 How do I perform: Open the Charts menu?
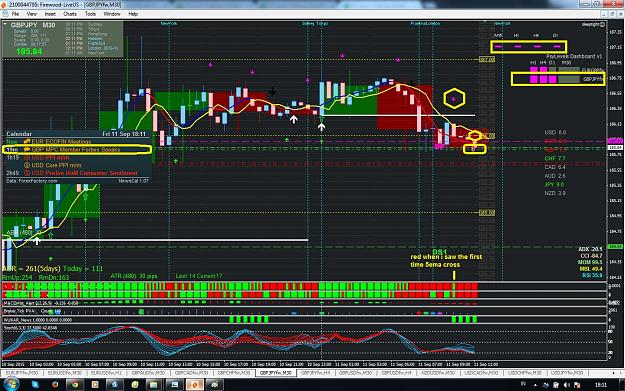(70, 14)
